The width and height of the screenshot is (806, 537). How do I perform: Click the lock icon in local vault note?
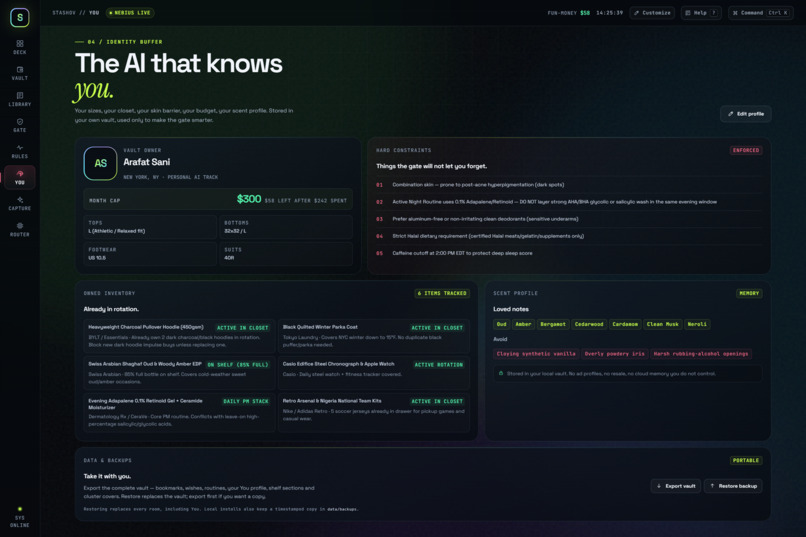[x=501, y=374]
